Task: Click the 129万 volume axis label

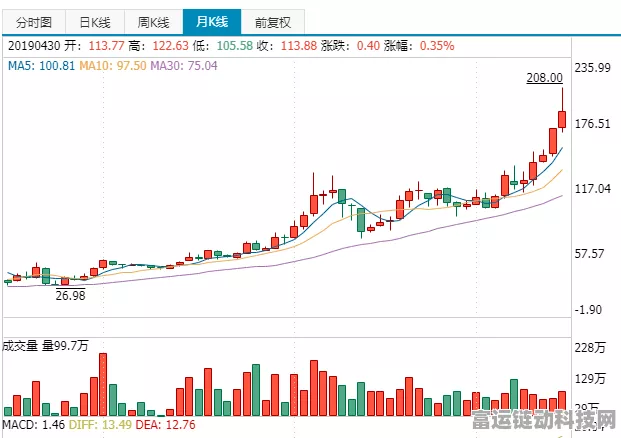Action: [x=590, y=379]
